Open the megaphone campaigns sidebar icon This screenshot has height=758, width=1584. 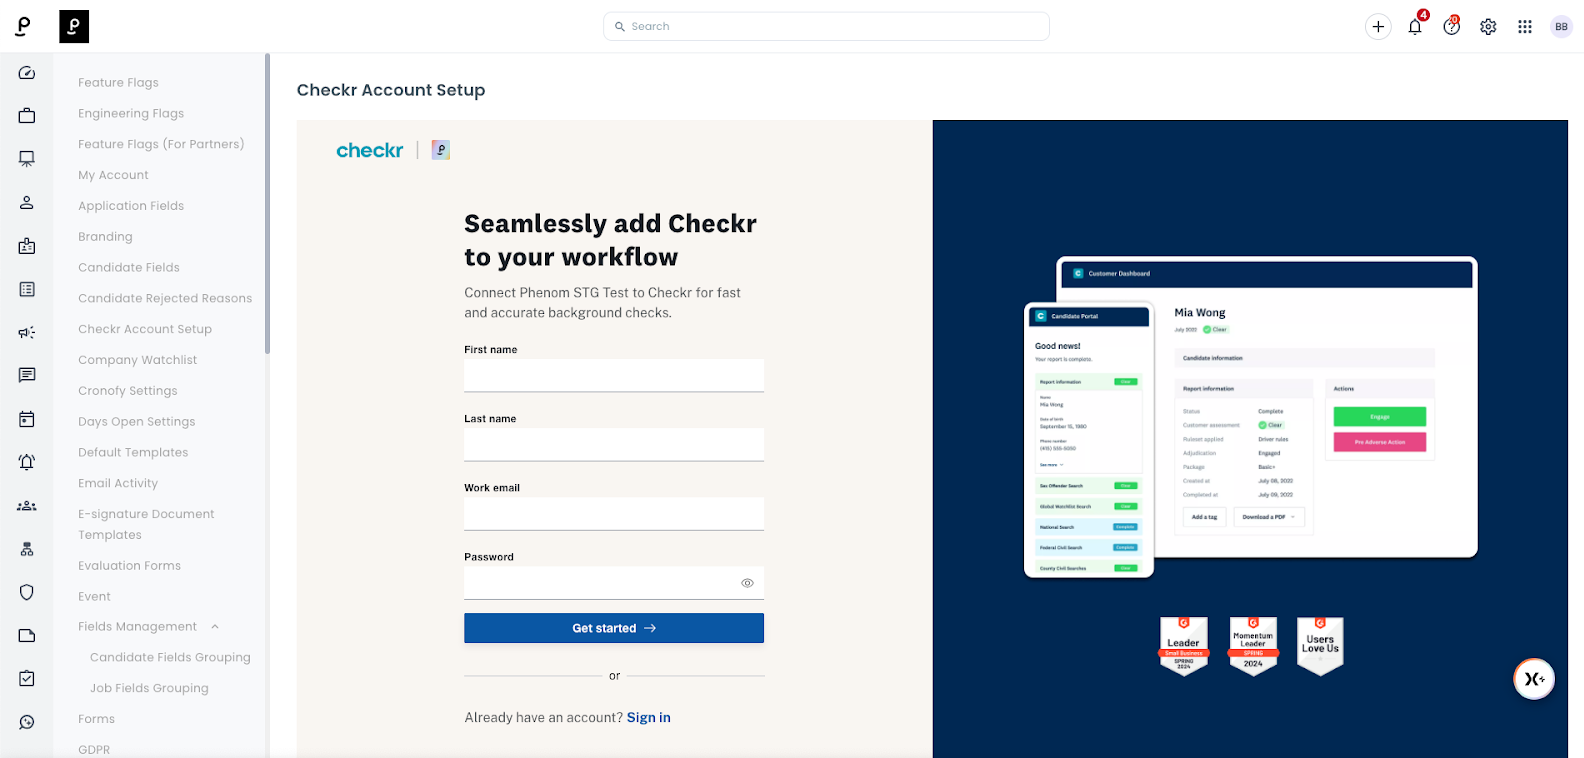[27, 332]
